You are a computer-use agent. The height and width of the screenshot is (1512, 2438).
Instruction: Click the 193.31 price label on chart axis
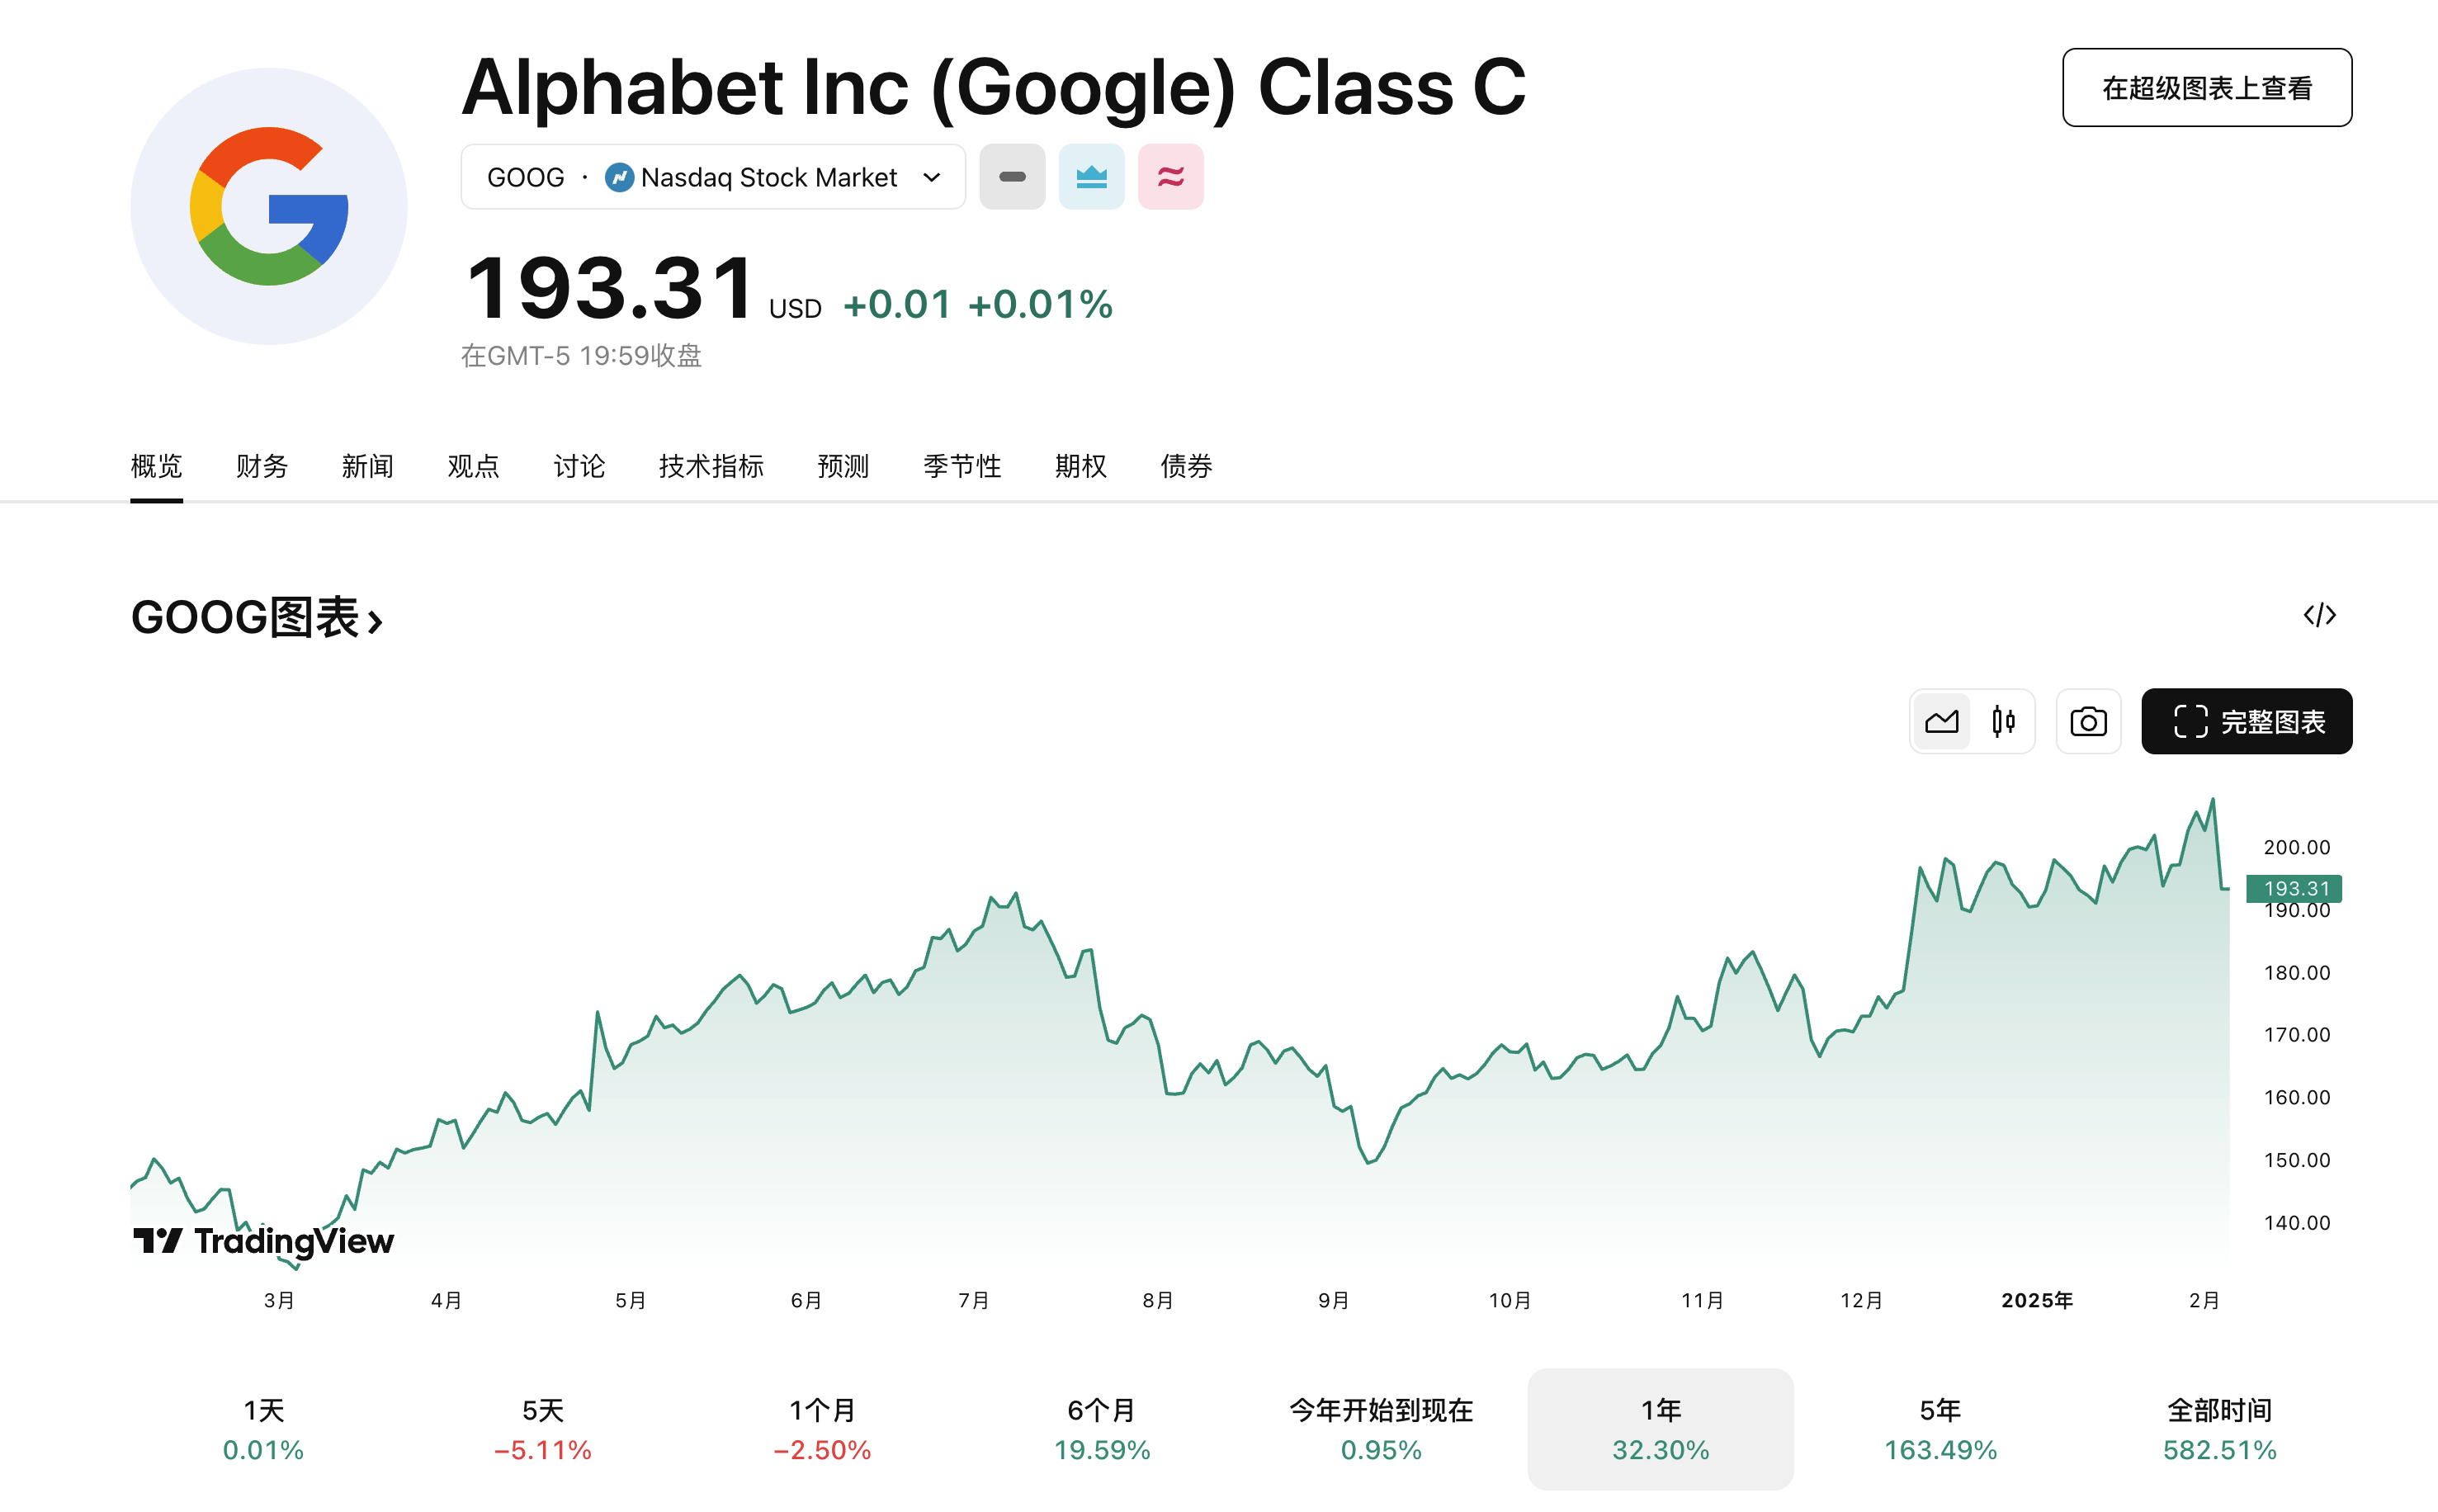[x=2297, y=888]
